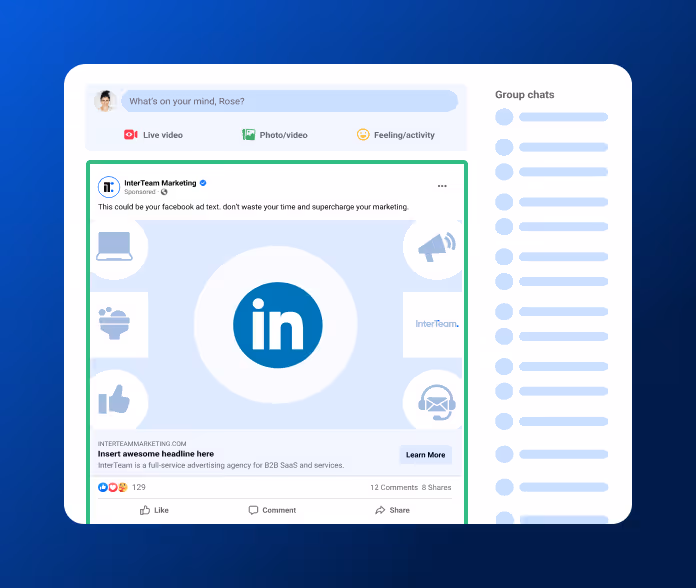Viewport: 696px width, 588px height.
Task: Click the laptop icon in ad image
Action: coord(115,246)
